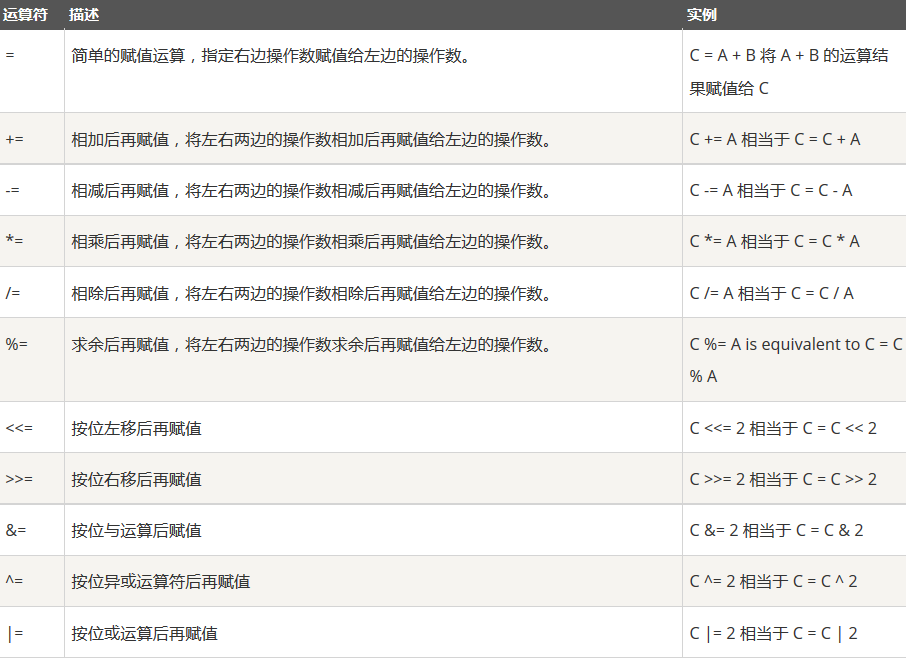
Task: Click example 'C <<= 2 相当于 C = C << 2'
Action: pyautogui.click(x=783, y=429)
